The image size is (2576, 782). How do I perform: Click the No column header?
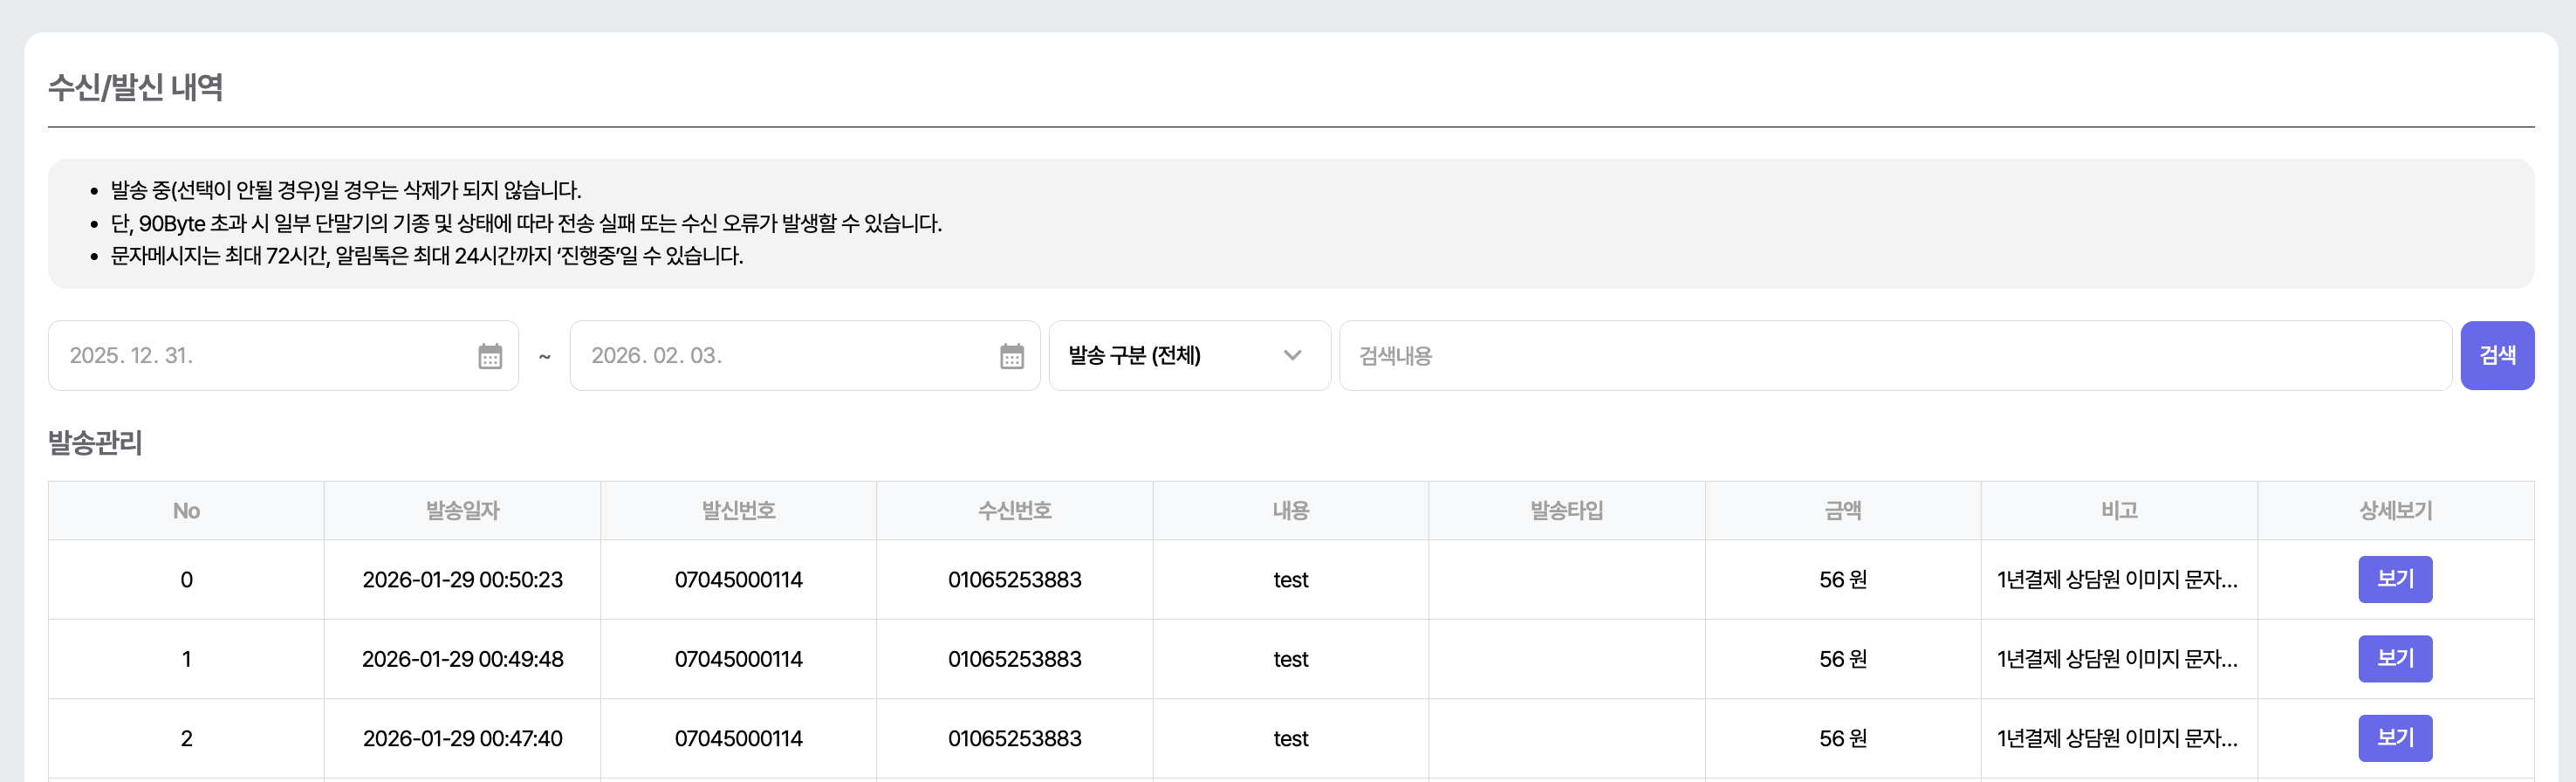tap(186, 511)
